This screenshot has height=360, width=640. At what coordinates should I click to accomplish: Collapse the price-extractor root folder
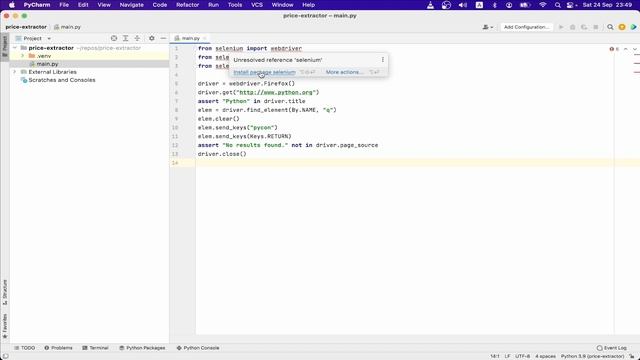[x=15, y=48]
